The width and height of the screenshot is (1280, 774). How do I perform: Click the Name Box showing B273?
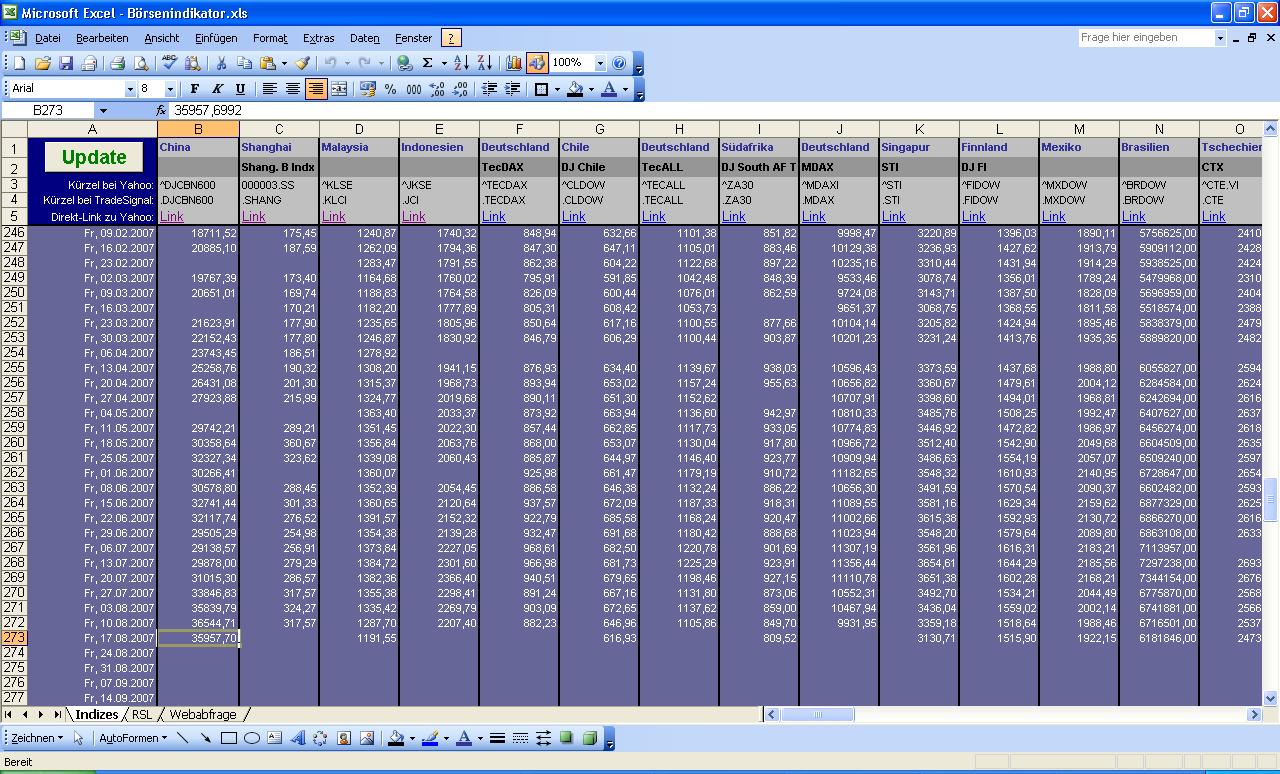pos(48,110)
